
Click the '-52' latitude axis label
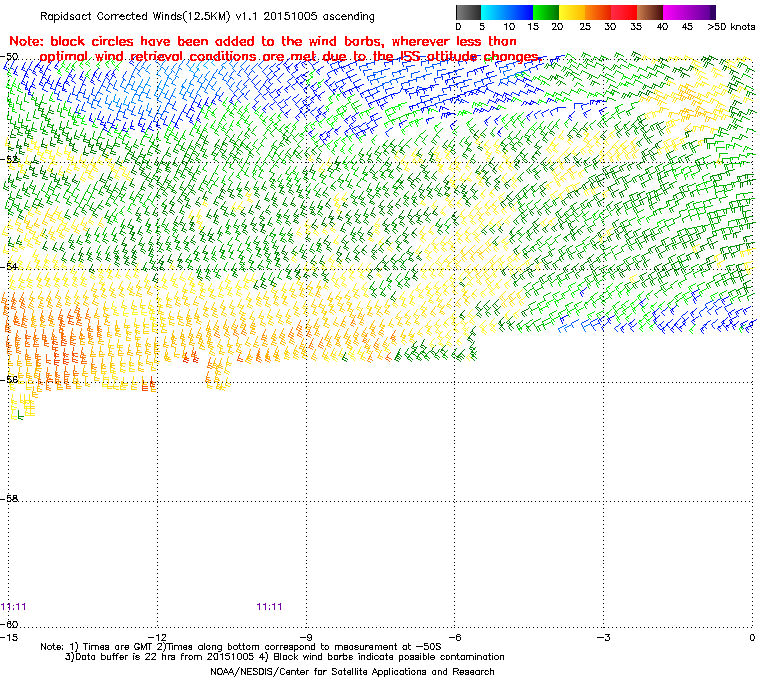(x=9, y=160)
